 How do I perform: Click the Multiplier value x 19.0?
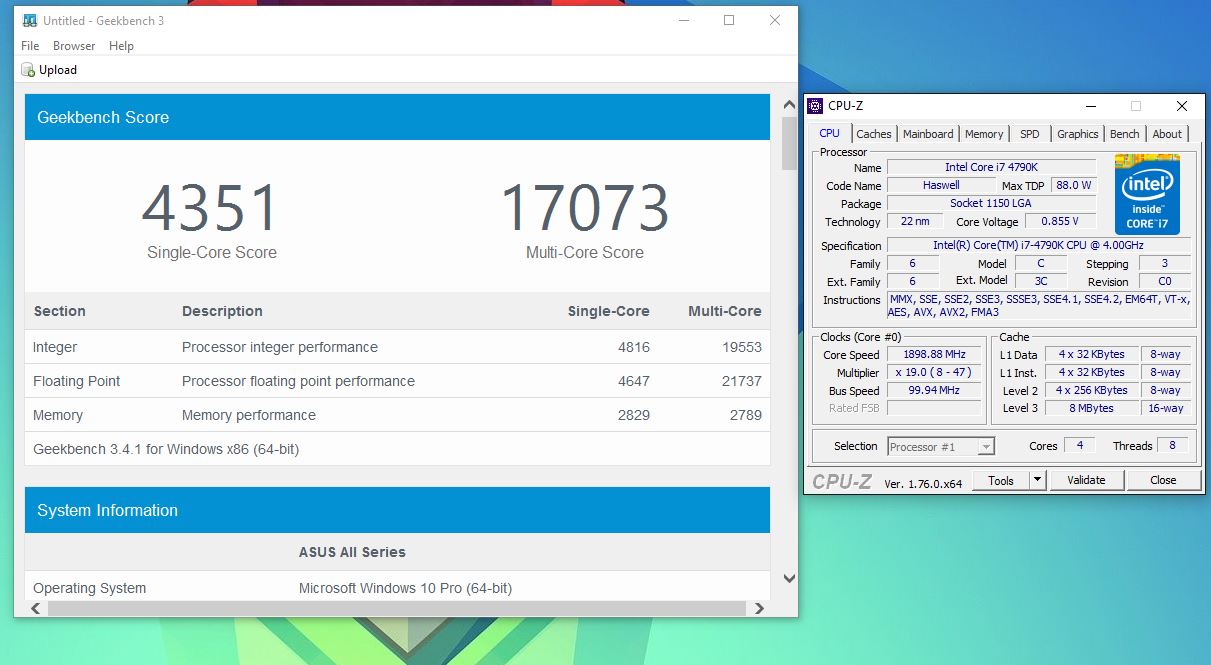point(935,372)
